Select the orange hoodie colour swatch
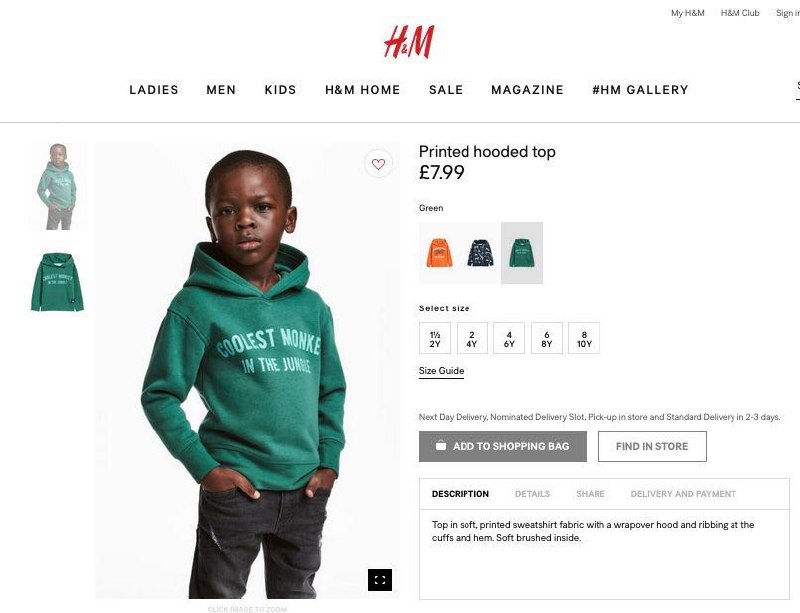The image size is (800, 613). point(439,253)
